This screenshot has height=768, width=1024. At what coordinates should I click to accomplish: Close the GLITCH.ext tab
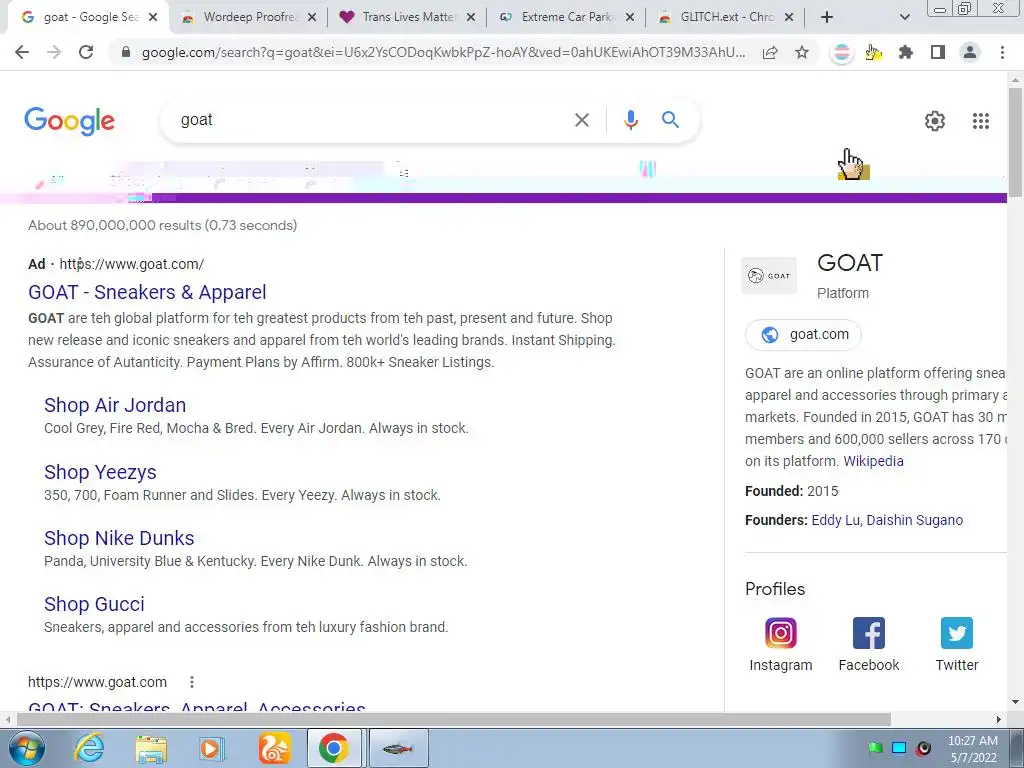click(x=789, y=17)
